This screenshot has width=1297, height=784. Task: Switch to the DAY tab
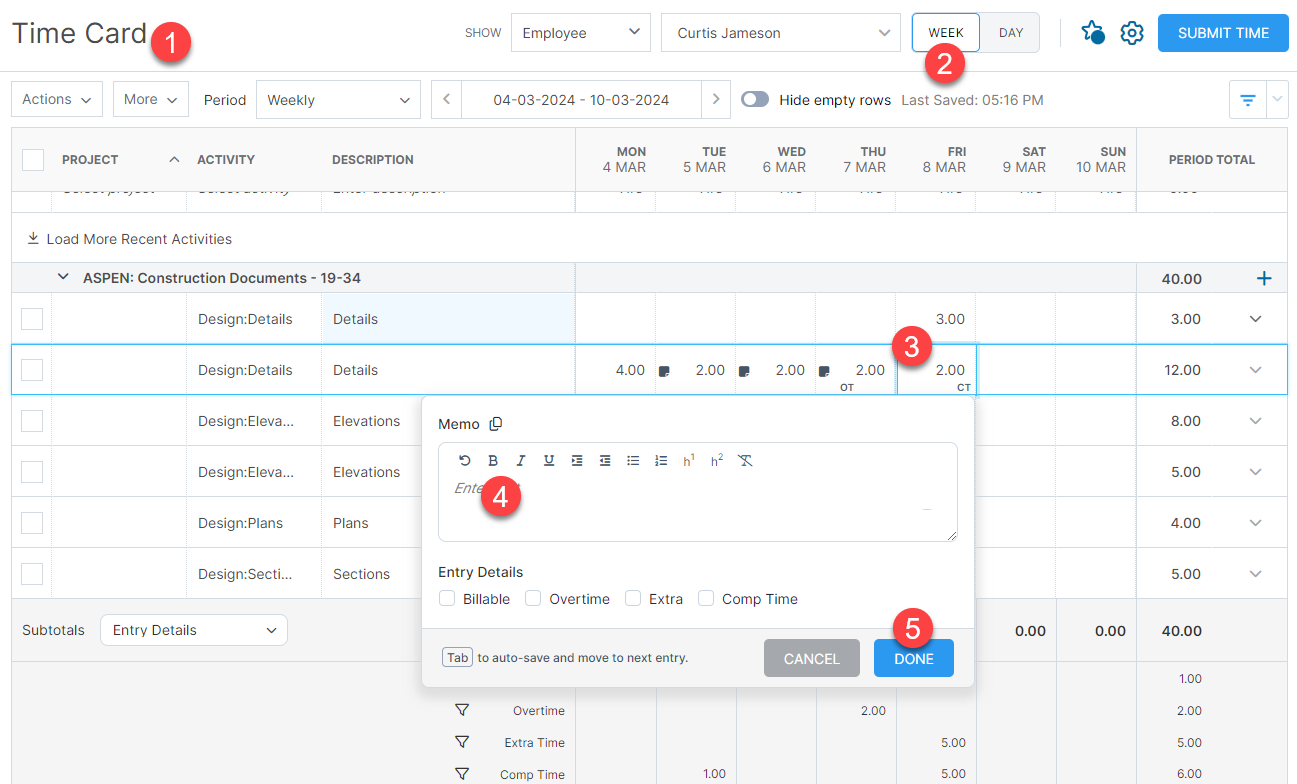tap(1009, 32)
